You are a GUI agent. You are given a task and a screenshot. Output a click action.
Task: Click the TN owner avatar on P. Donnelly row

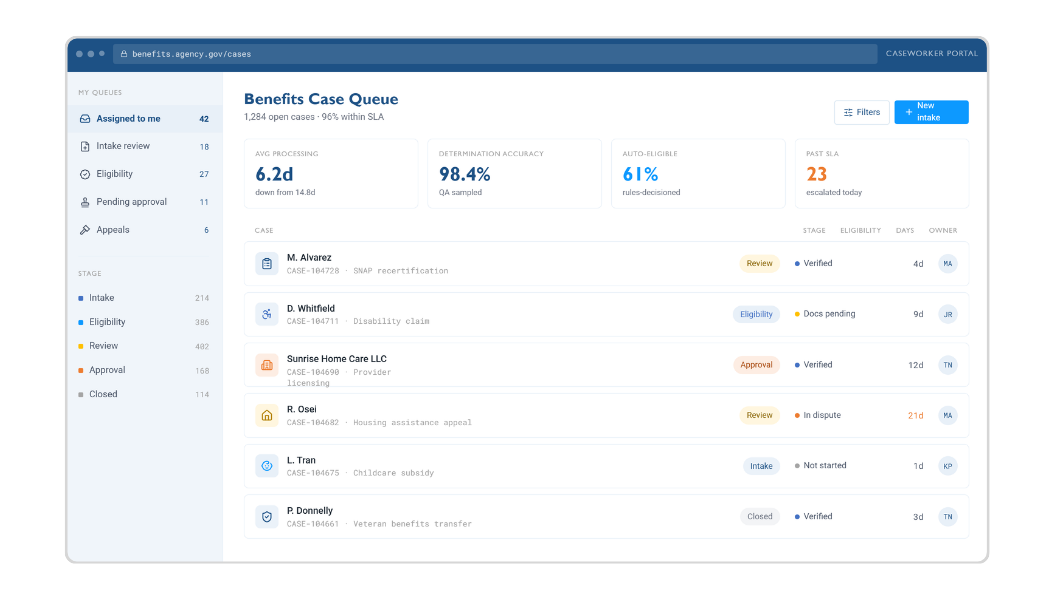(x=948, y=516)
